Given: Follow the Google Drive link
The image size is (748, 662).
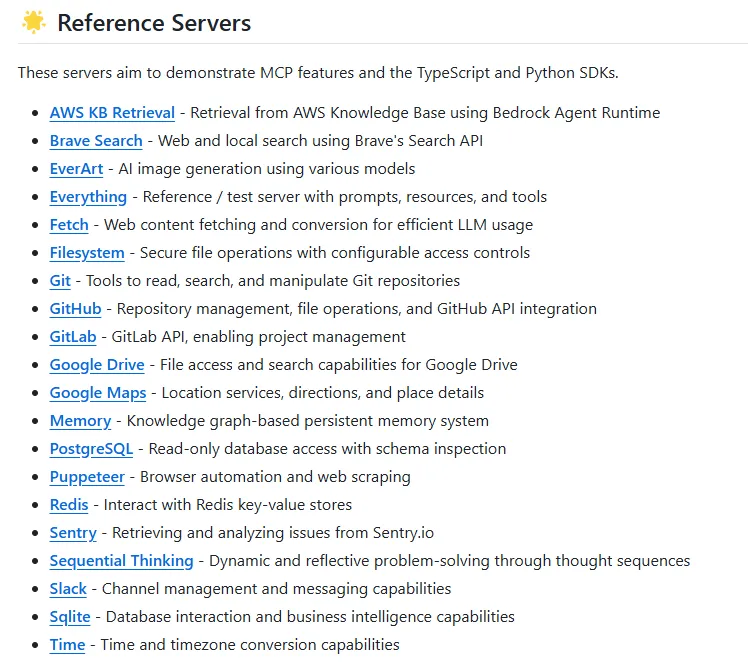Looking at the screenshot, I should tap(97, 365).
